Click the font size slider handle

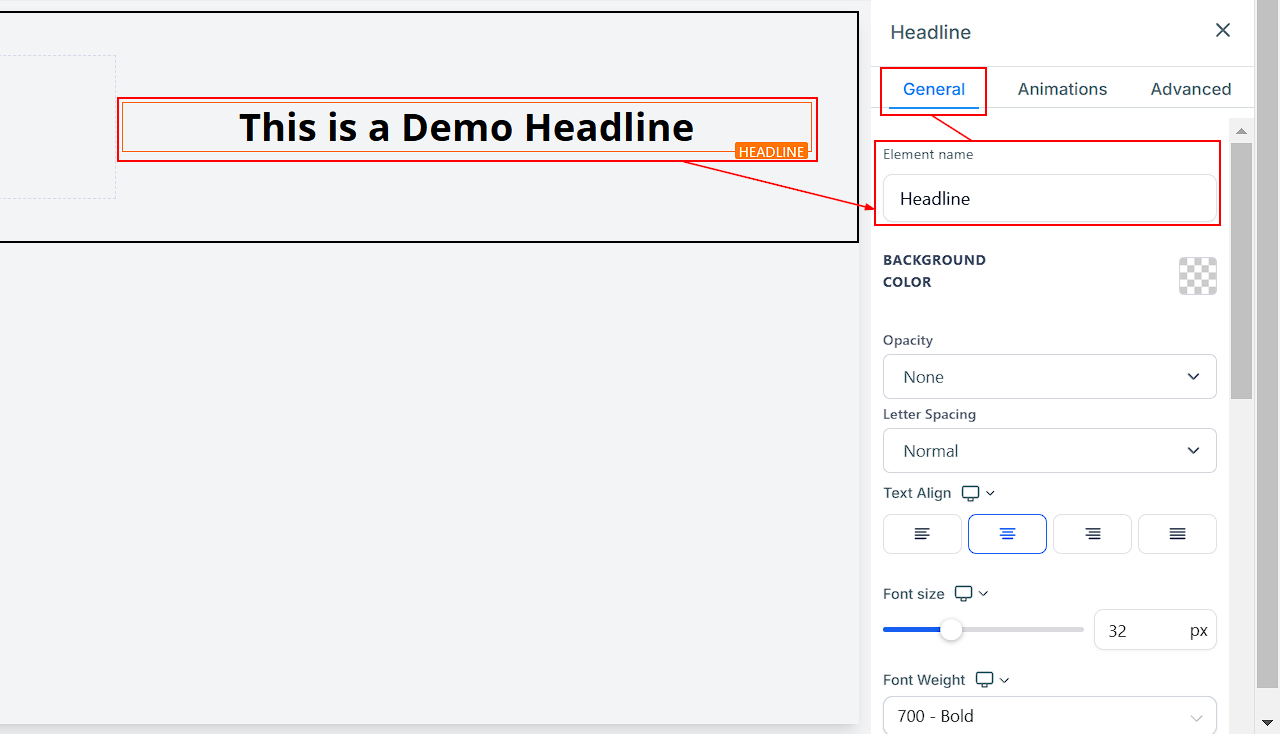tap(951, 630)
